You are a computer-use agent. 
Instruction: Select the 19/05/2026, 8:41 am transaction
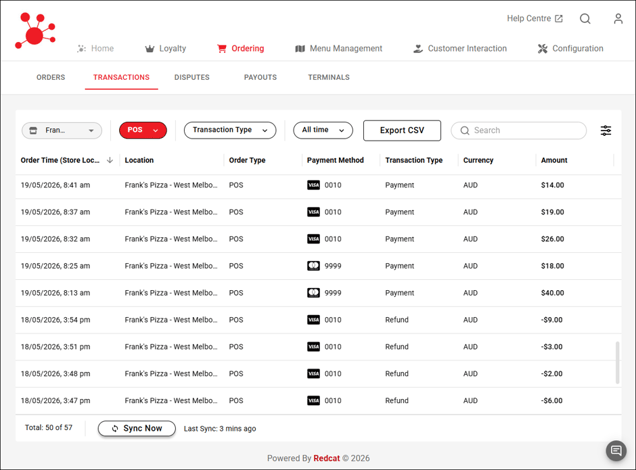(x=318, y=185)
